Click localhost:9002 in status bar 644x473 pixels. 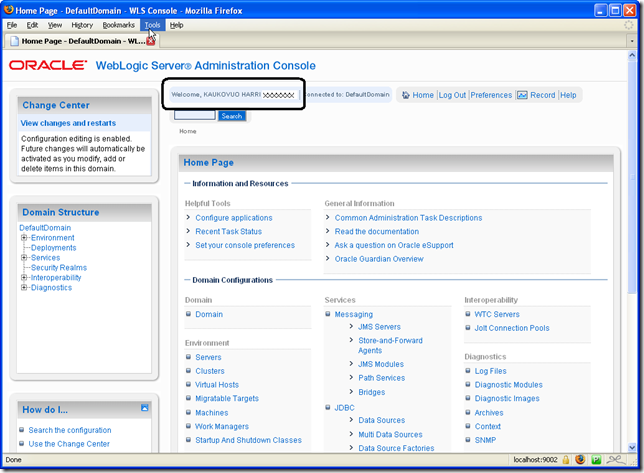coord(535,459)
